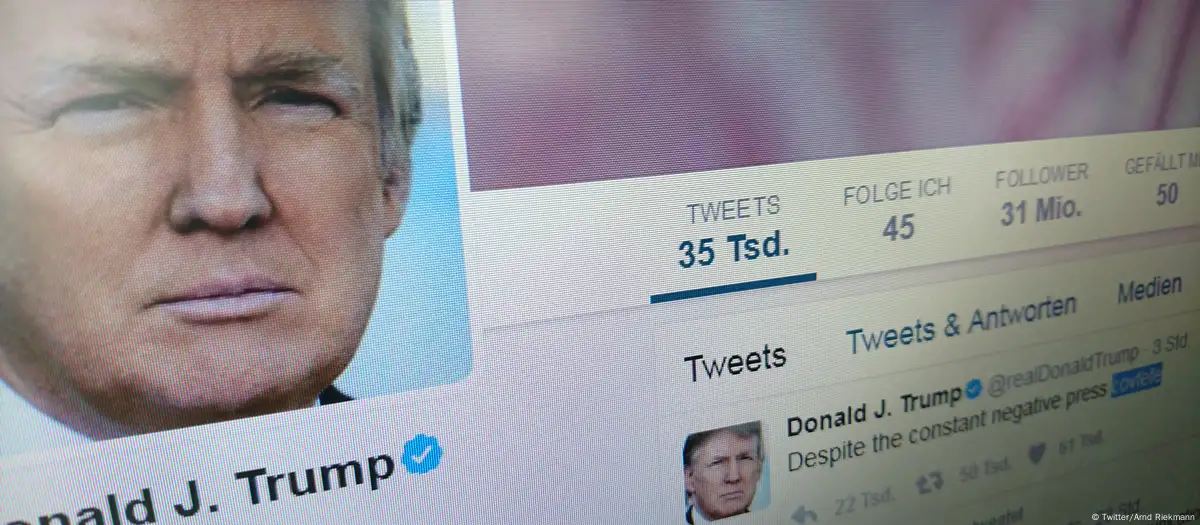Open the Folge ich 45 list
Viewport: 1200px width, 525px height.
click(897, 209)
